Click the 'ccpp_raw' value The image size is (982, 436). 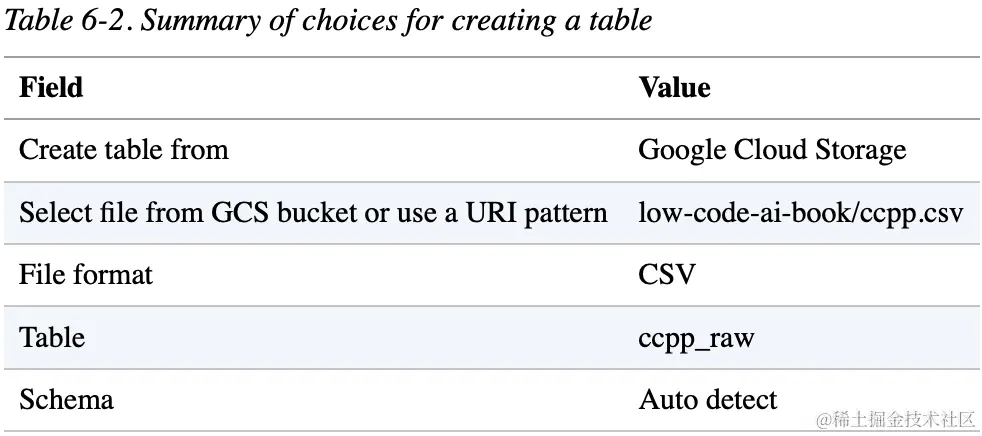pos(696,339)
